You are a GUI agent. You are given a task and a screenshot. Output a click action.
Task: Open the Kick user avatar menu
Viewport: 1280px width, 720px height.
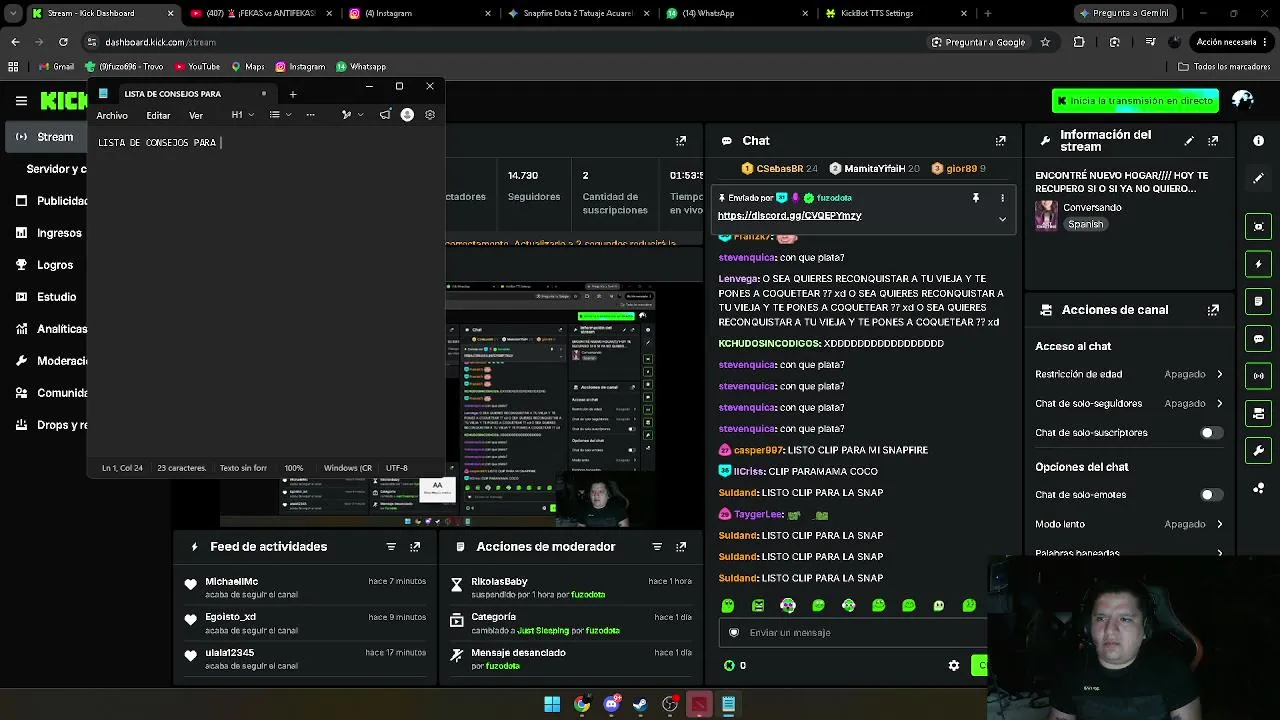pyautogui.click(x=1243, y=100)
